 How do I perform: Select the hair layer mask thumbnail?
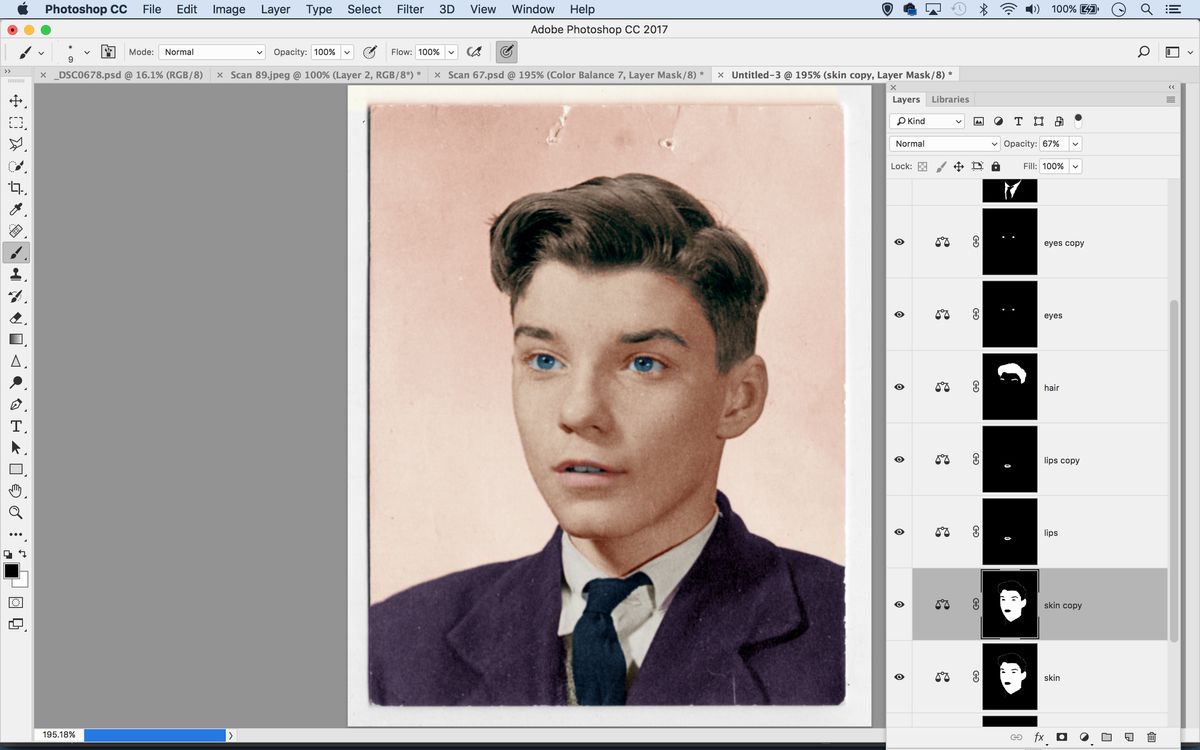tap(1010, 387)
